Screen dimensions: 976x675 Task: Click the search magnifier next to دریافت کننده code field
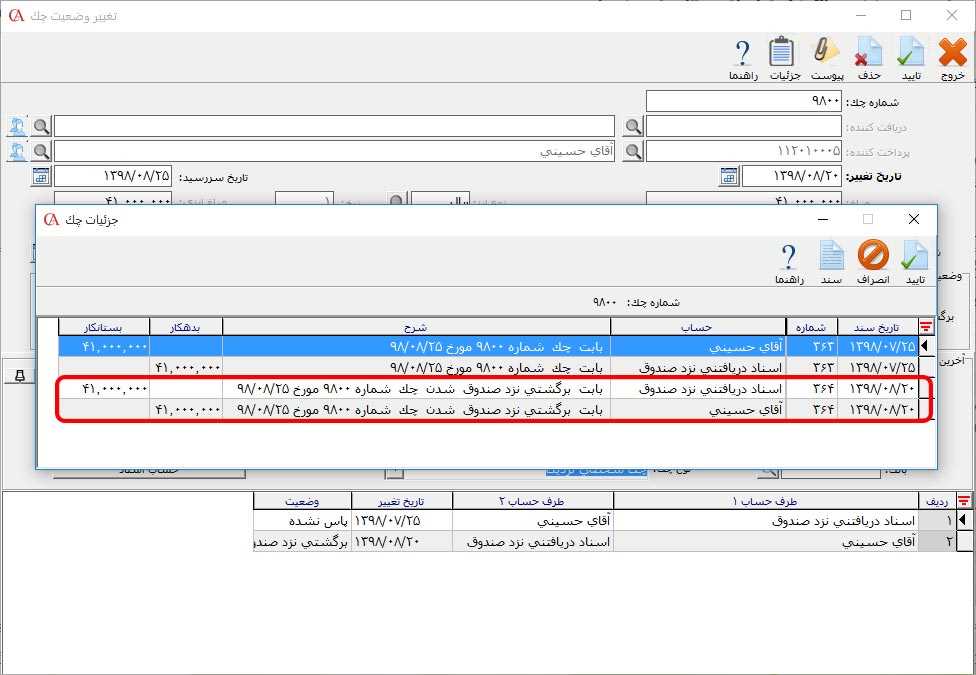click(633, 127)
